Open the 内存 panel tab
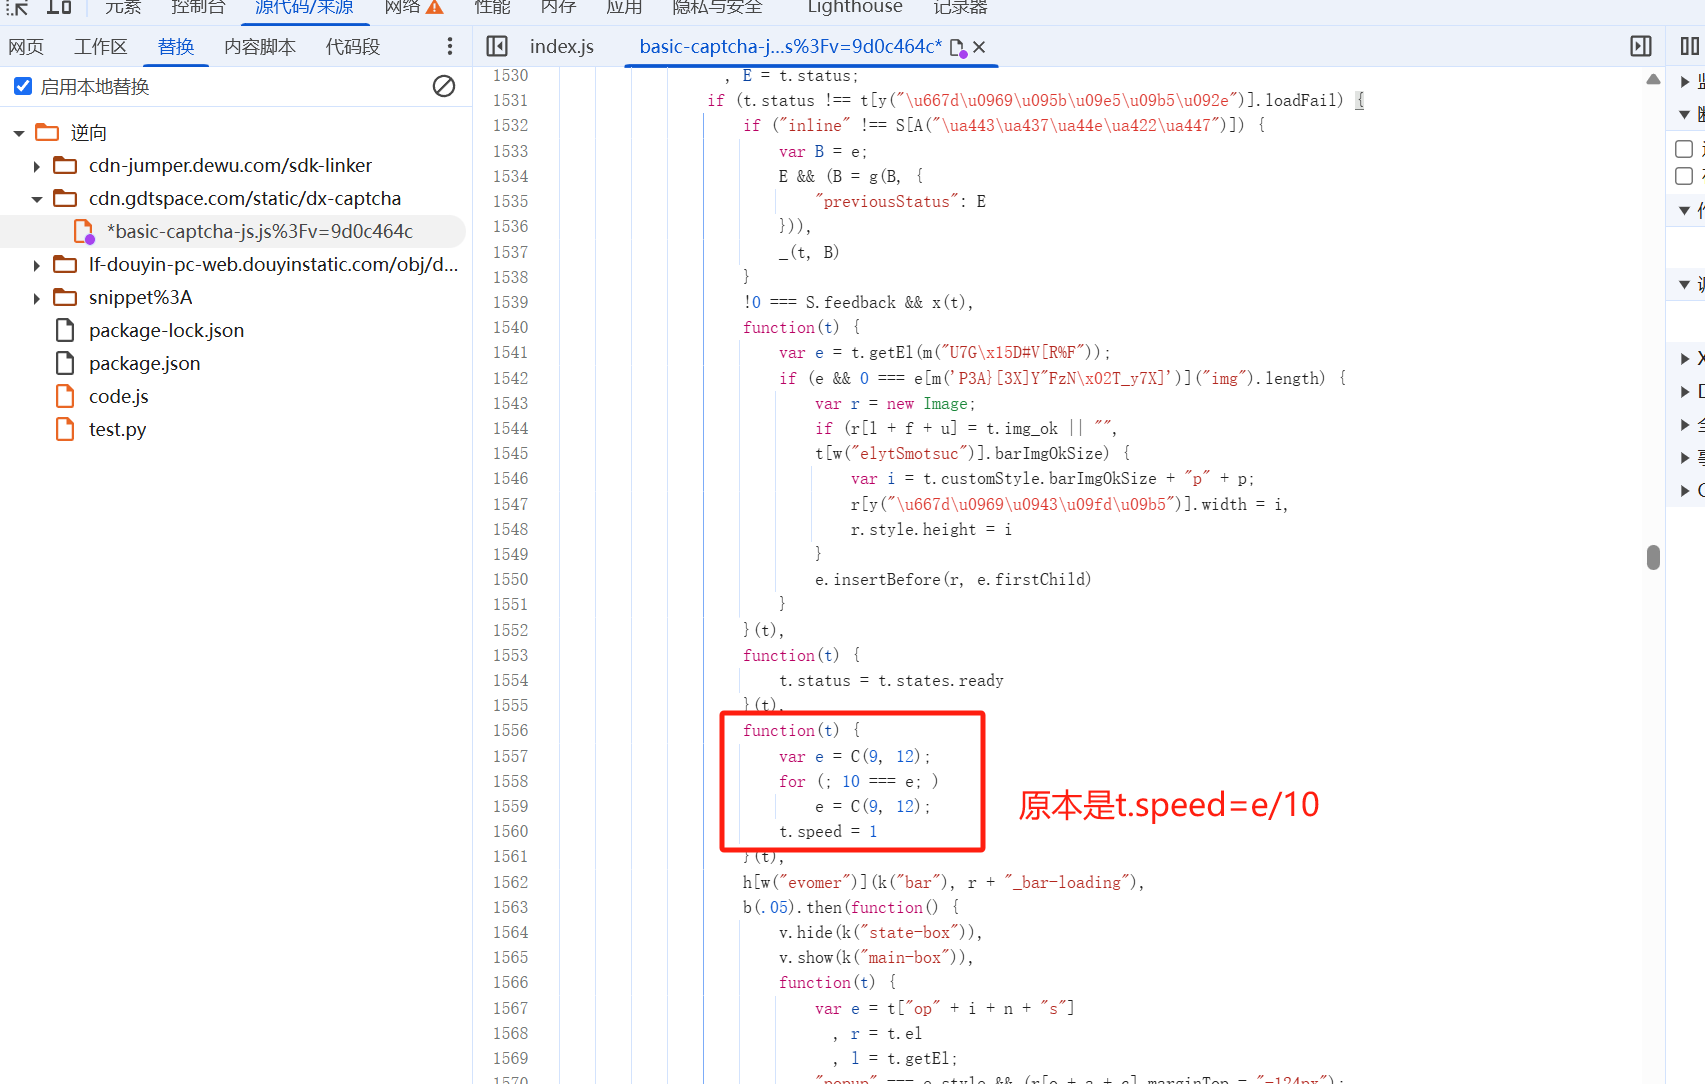This screenshot has height=1084, width=1705. 558,7
